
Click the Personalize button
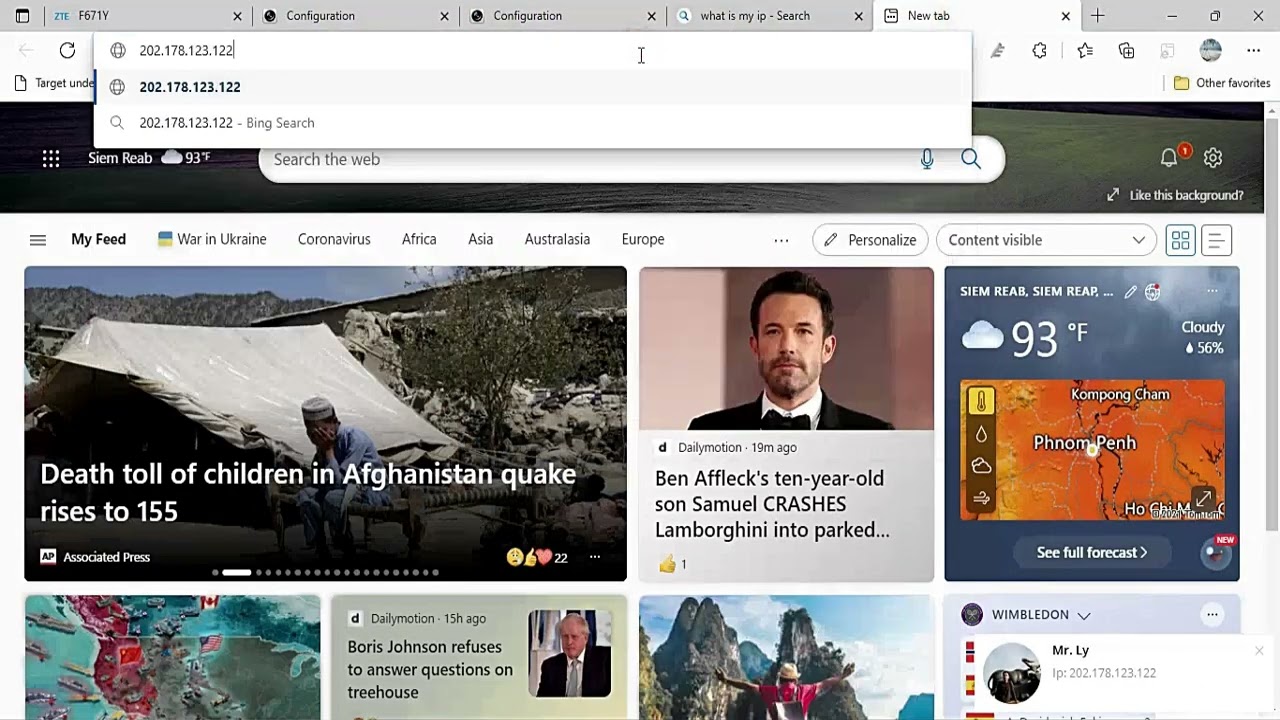click(870, 240)
